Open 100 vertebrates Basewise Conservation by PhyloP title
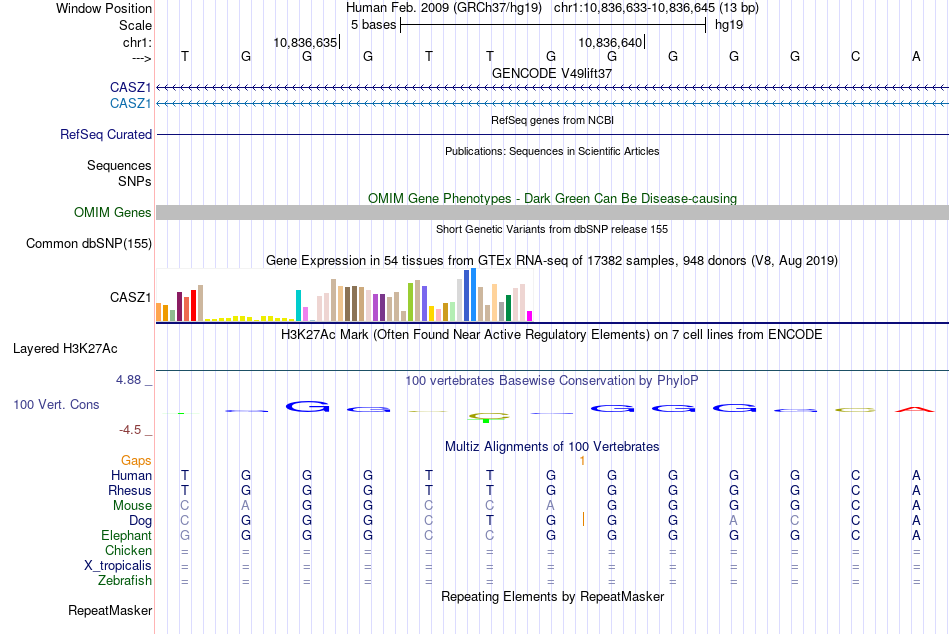 tap(552, 381)
